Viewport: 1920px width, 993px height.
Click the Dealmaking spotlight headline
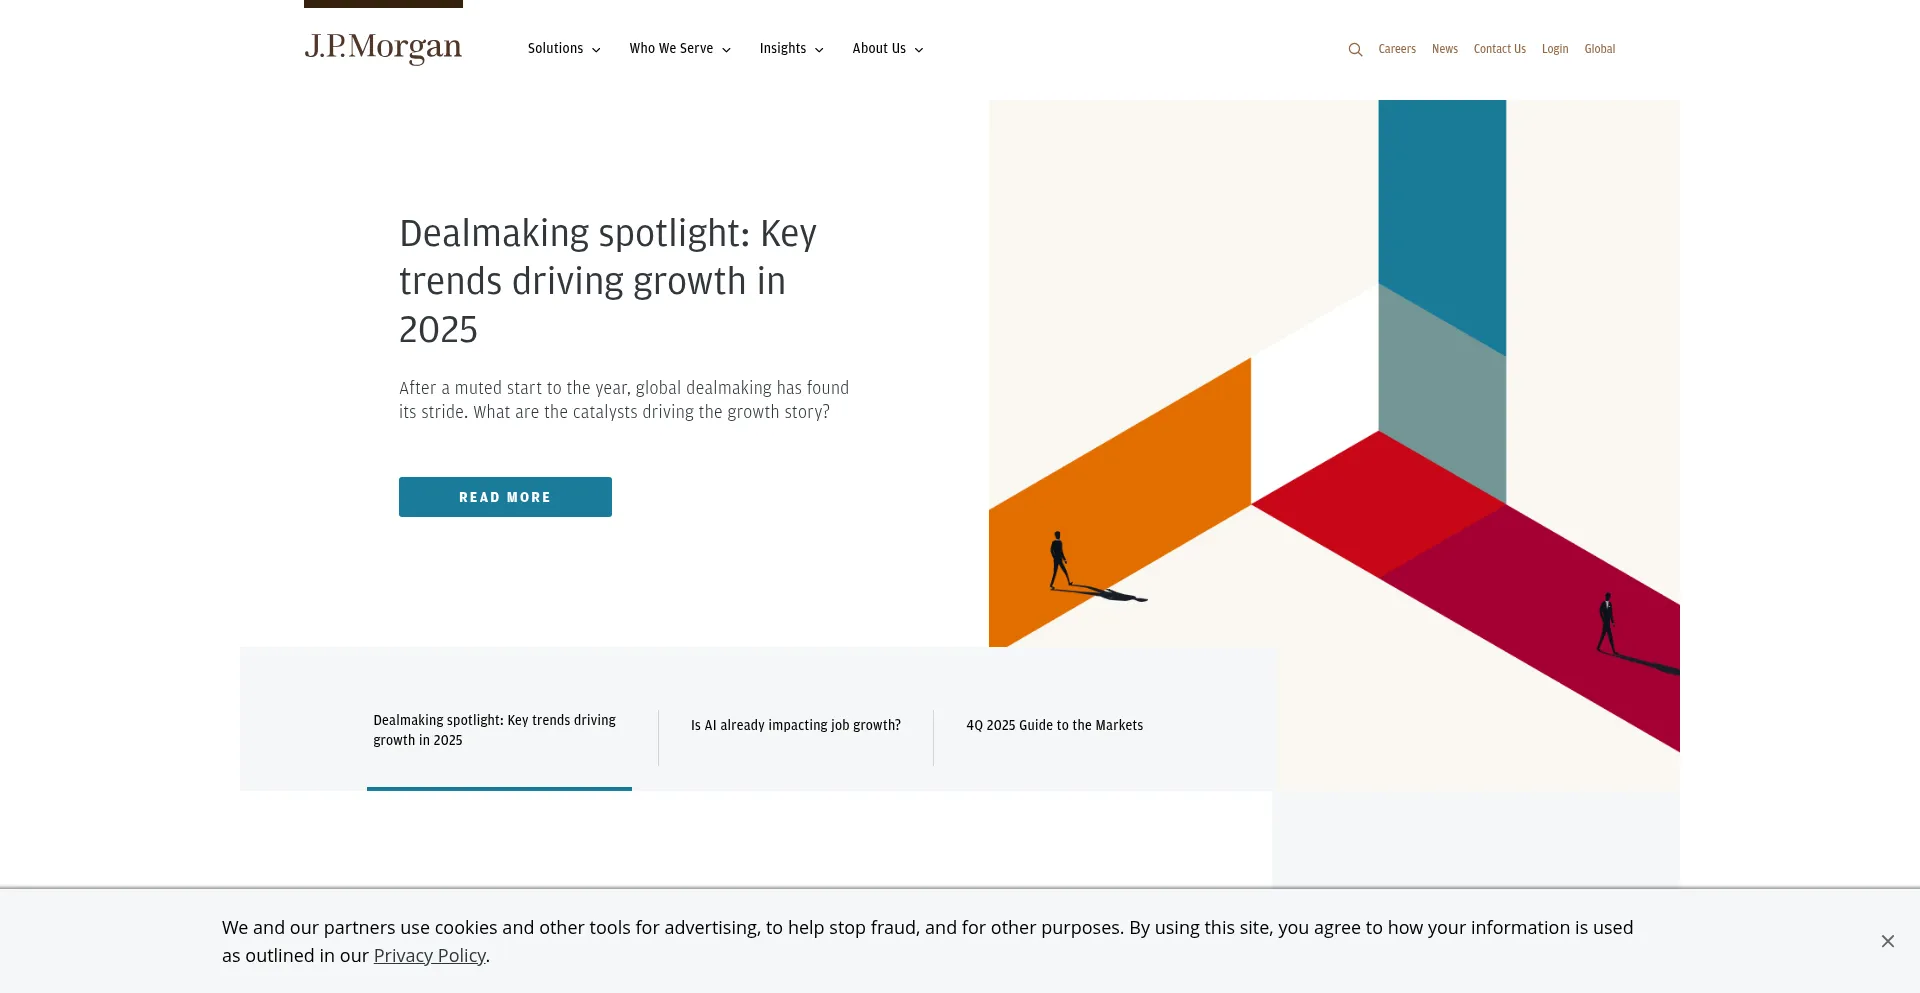pyautogui.click(x=607, y=281)
